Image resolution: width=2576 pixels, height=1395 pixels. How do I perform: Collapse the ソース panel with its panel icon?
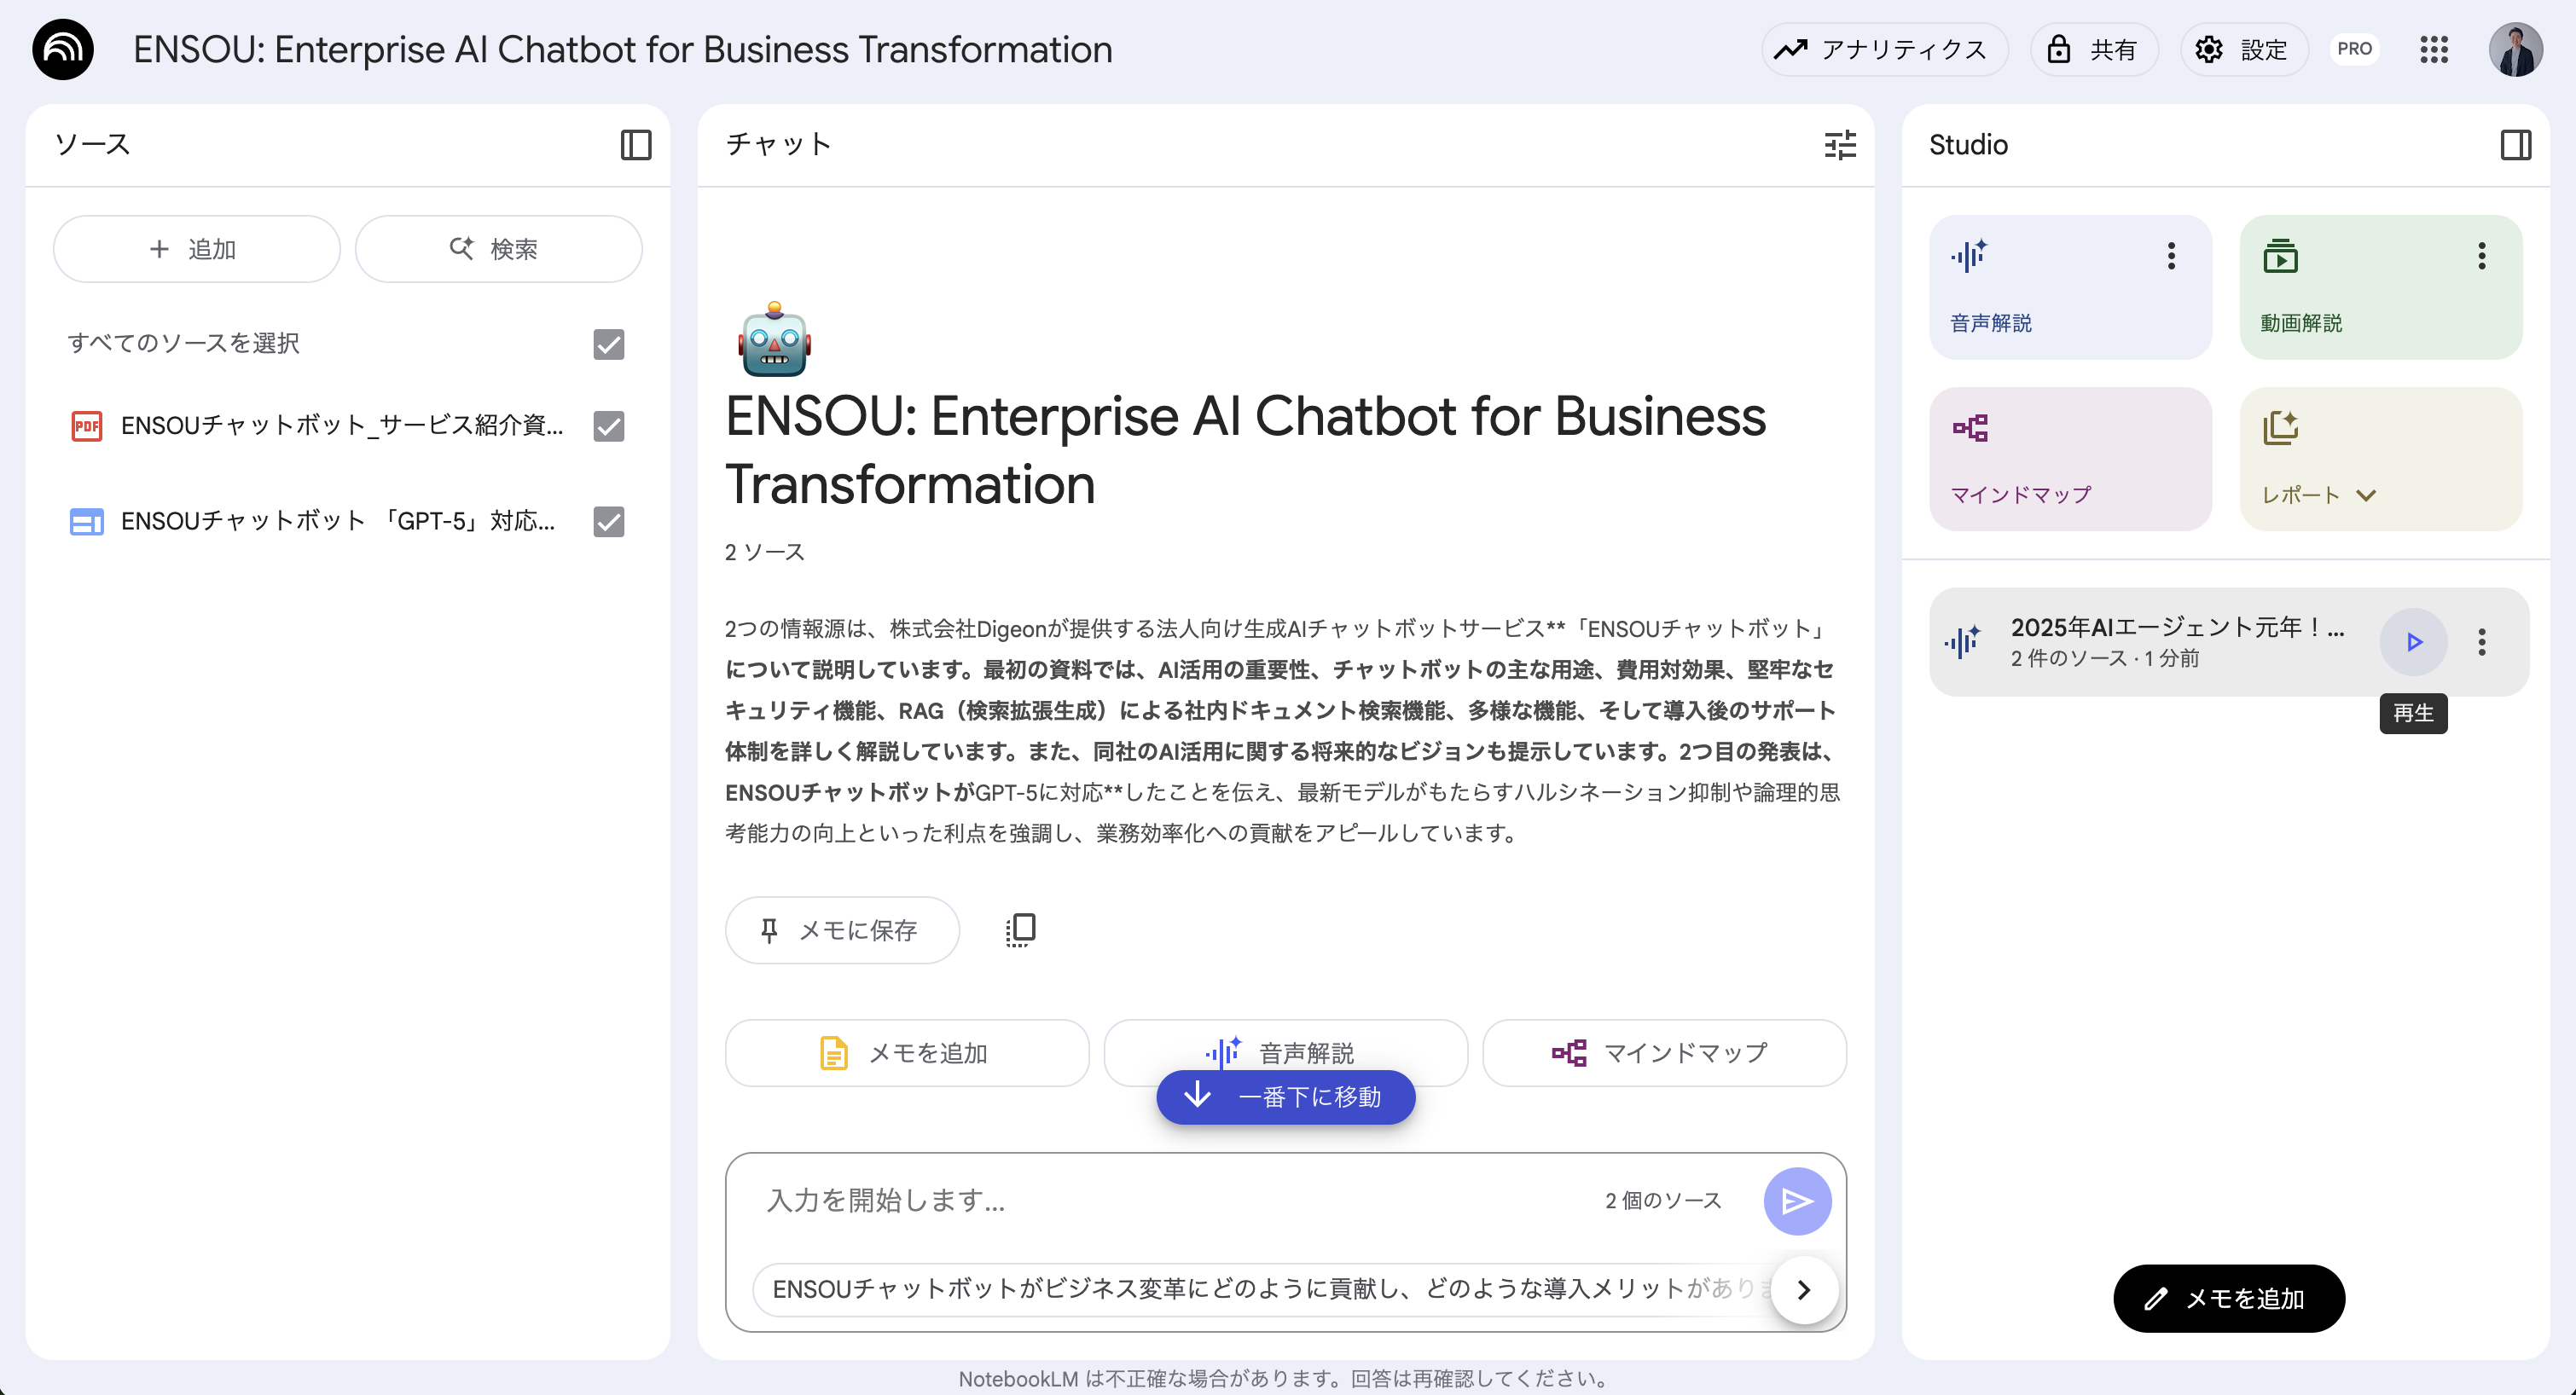[636, 145]
